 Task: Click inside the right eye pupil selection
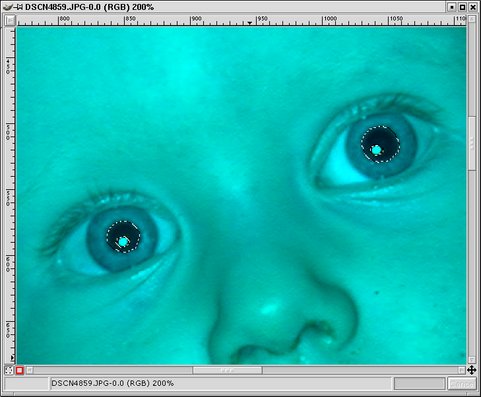coord(380,144)
